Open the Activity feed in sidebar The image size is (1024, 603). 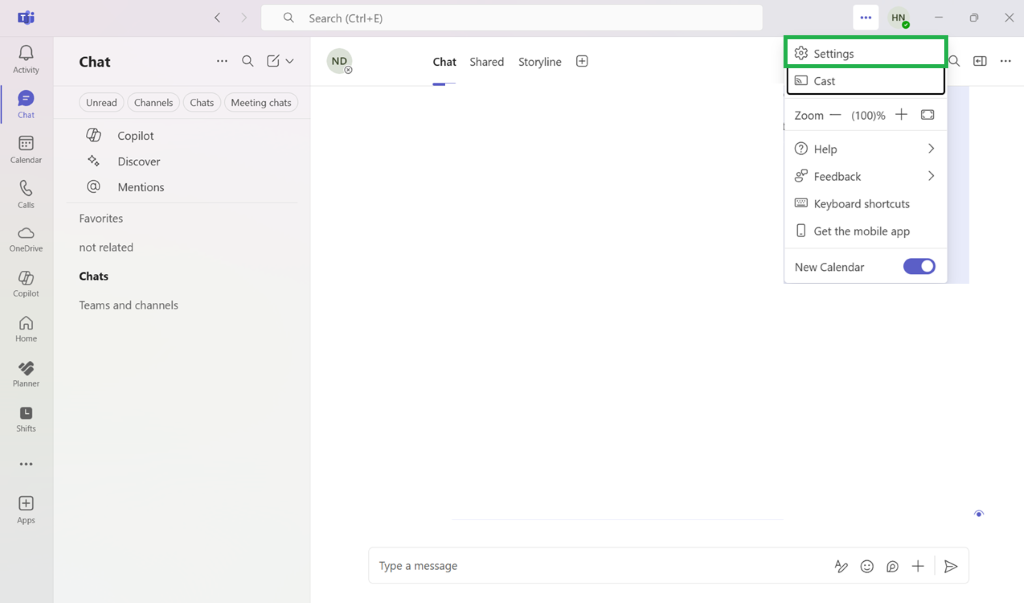click(x=26, y=59)
